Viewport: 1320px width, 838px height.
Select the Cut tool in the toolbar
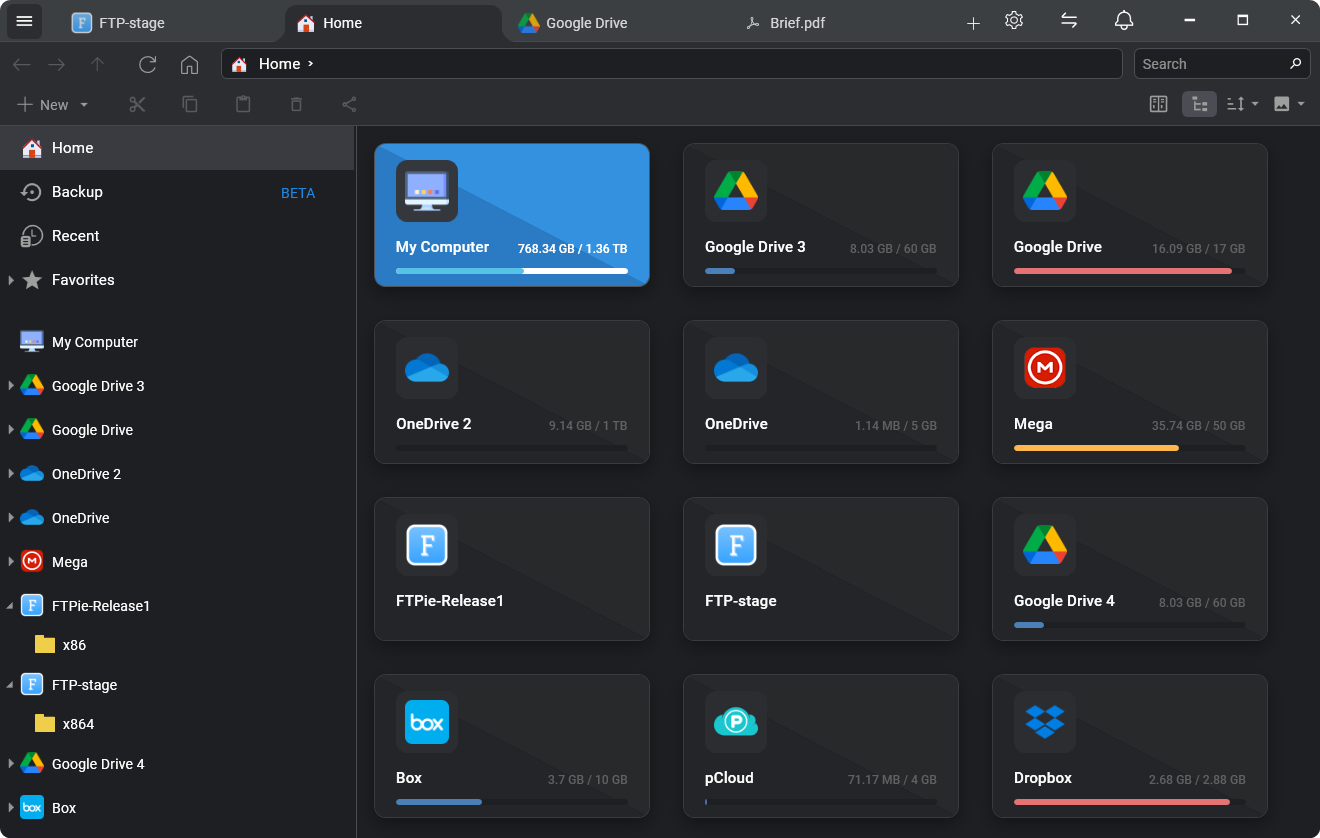[137, 104]
